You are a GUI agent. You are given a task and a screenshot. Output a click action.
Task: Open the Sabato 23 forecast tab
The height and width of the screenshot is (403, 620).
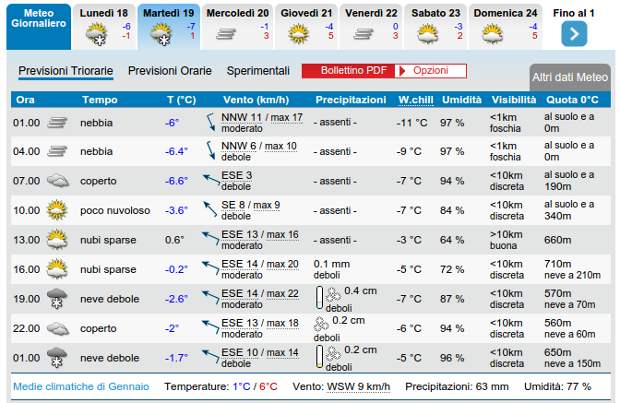coord(438,26)
